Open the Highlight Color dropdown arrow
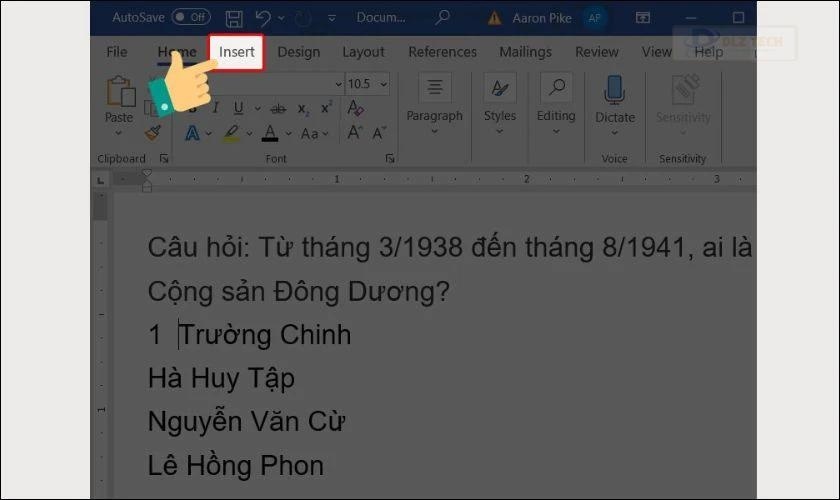 pyautogui.click(x=249, y=133)
